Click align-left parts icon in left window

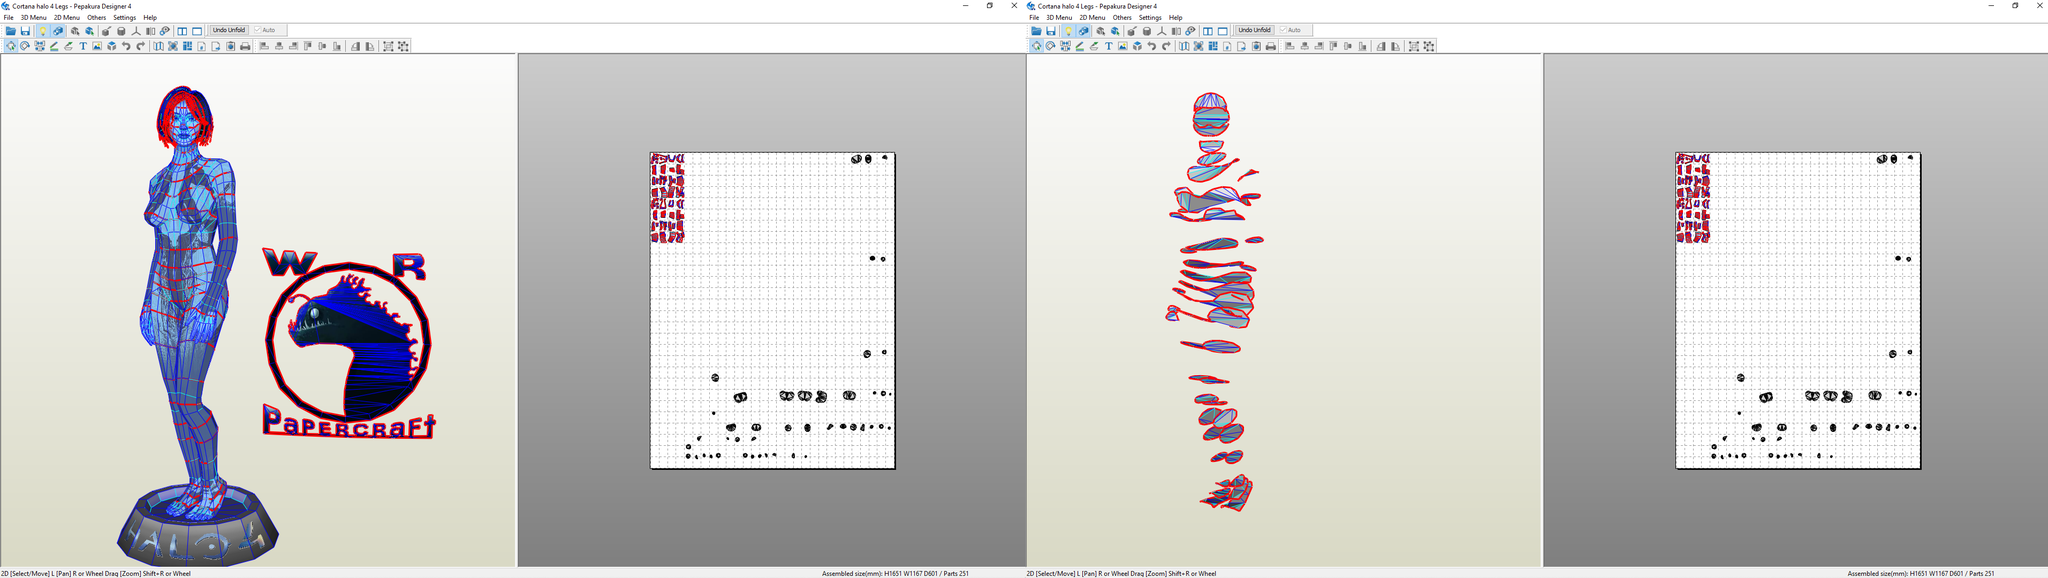coord(263,46)
